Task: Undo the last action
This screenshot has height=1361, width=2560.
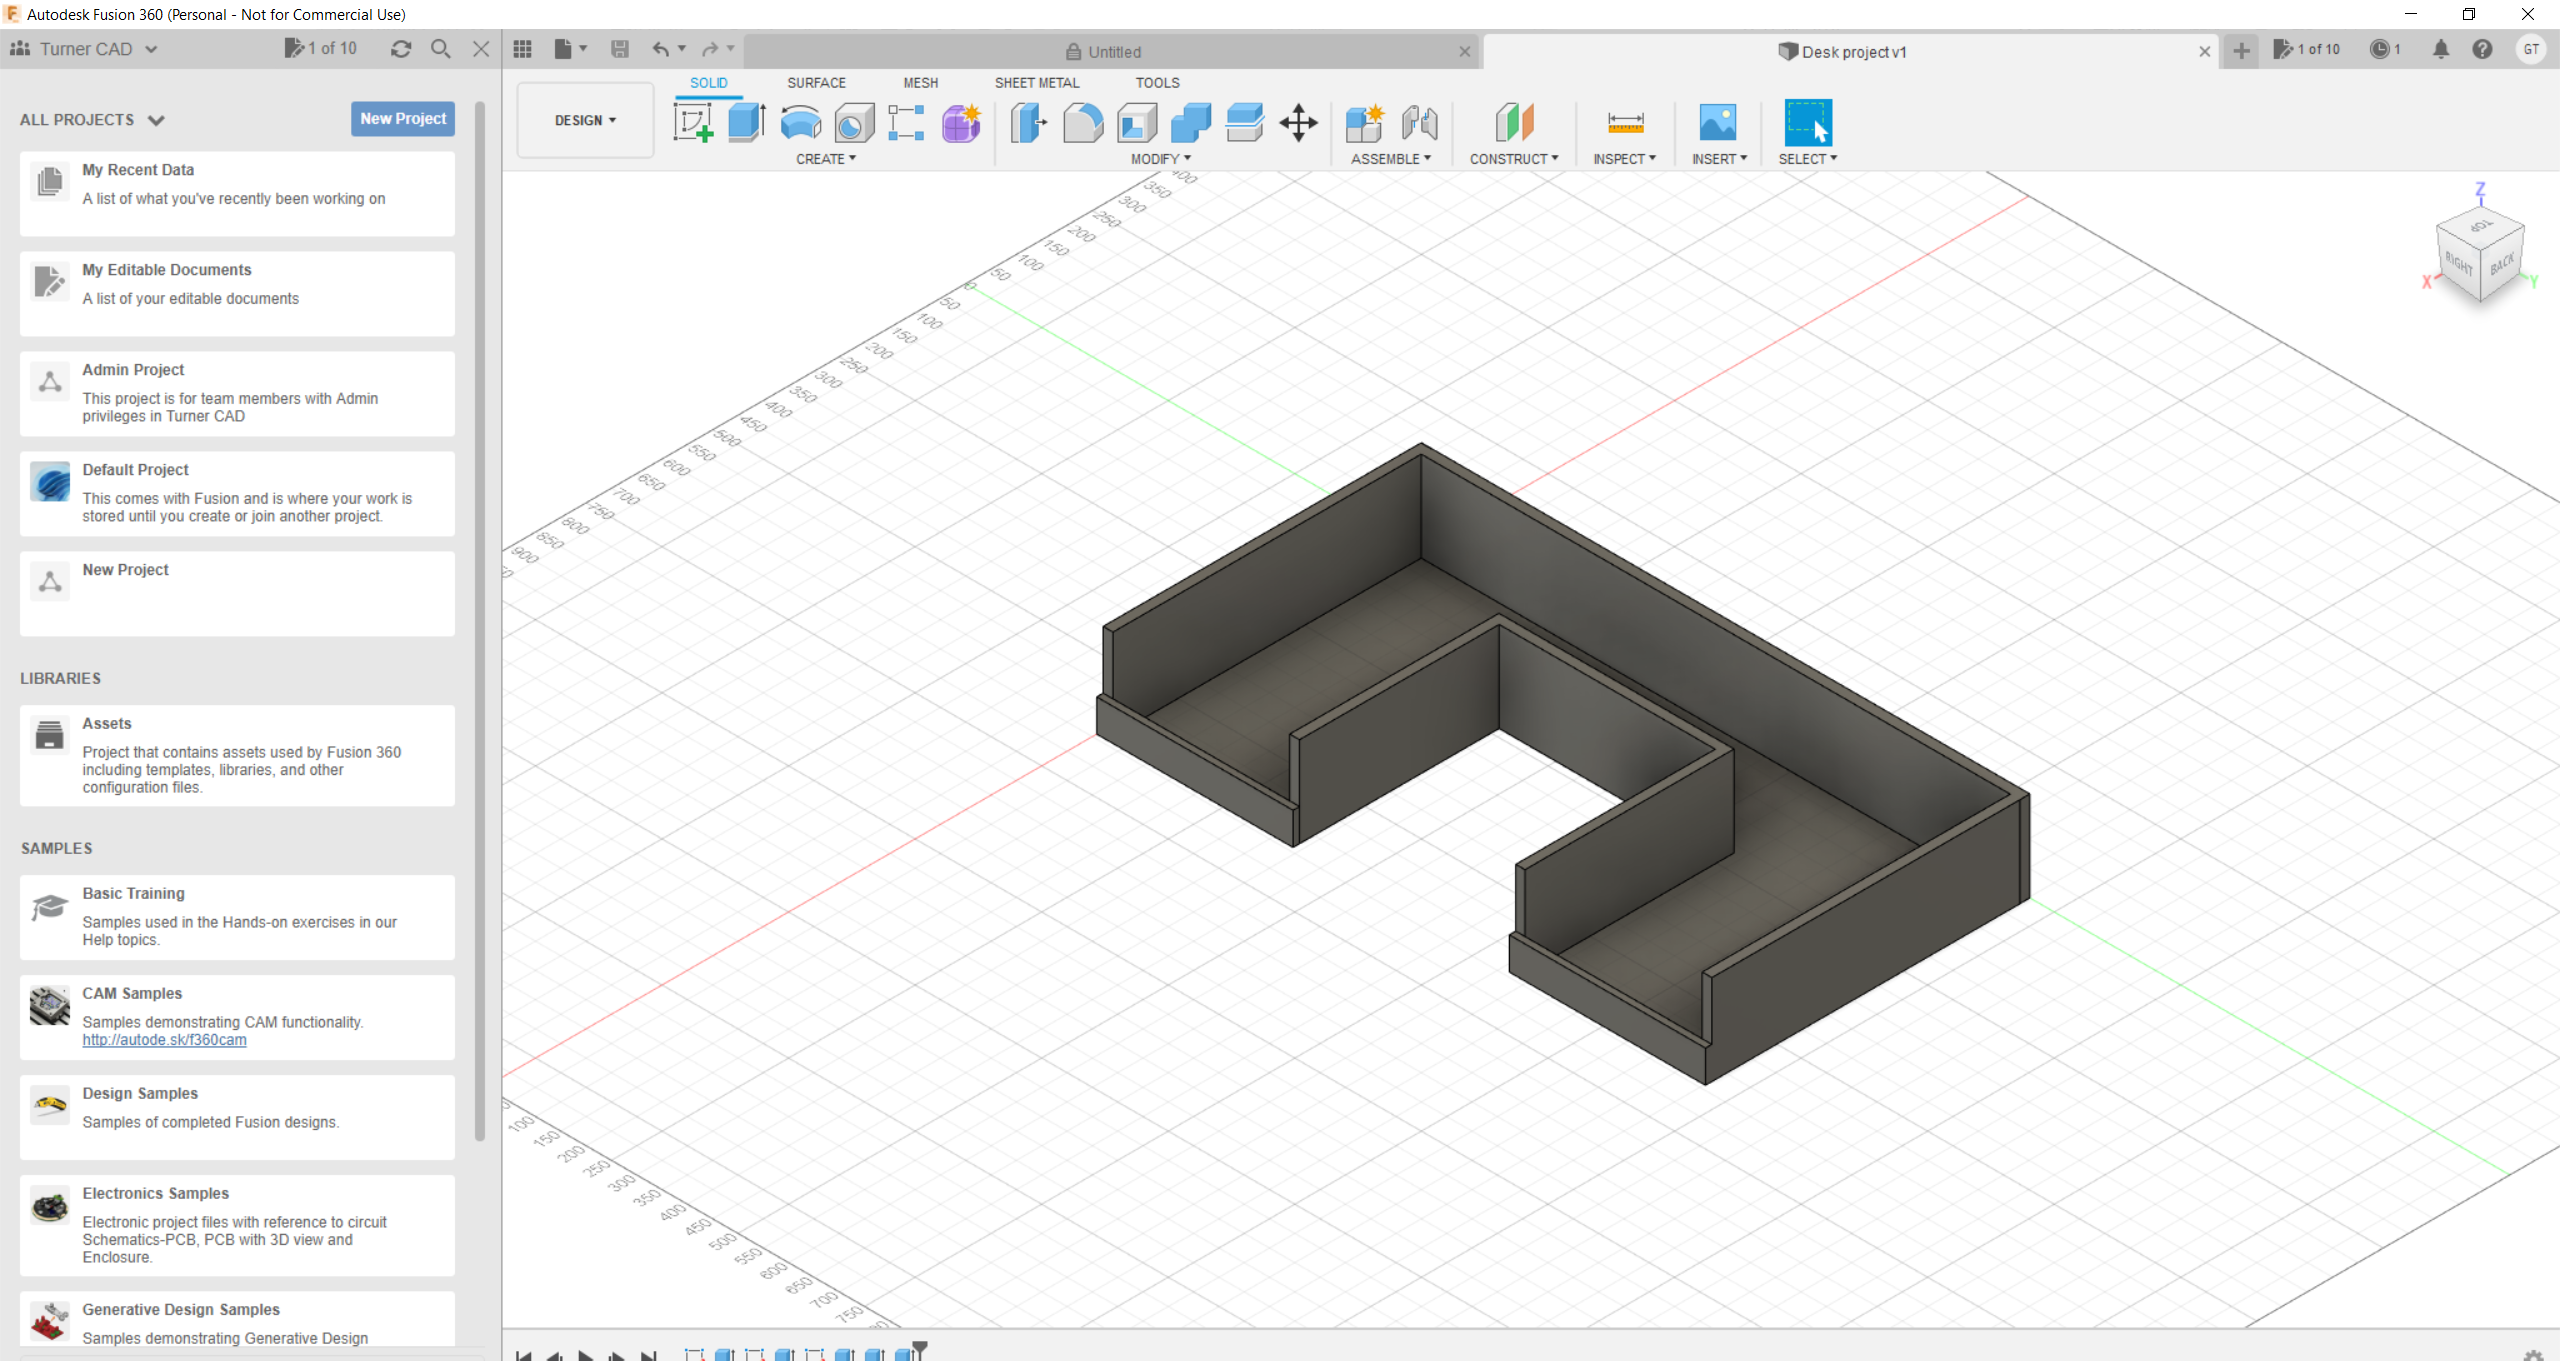Action: [660, 49]
